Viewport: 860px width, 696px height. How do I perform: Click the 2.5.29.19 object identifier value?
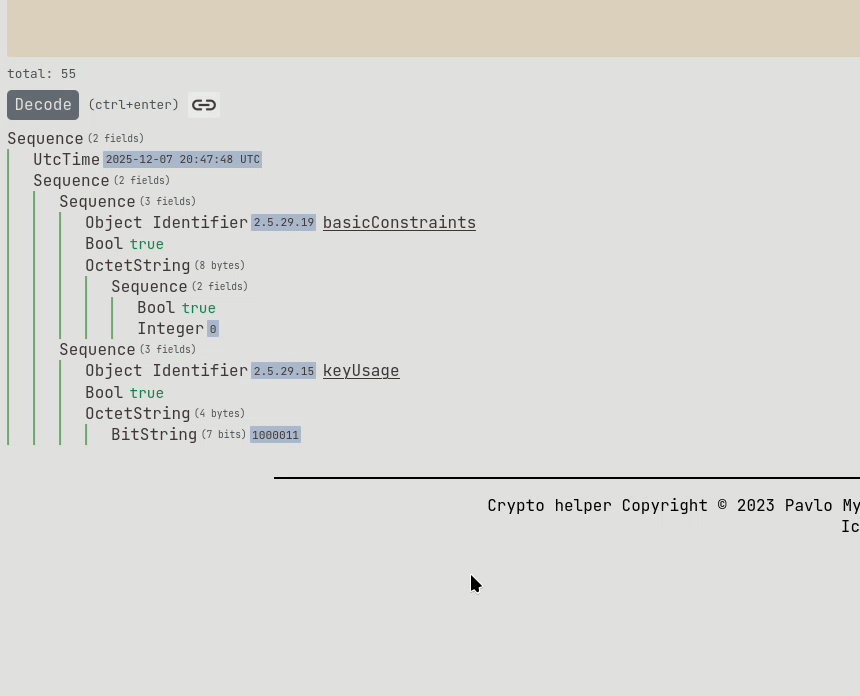(x=283, y=223)
